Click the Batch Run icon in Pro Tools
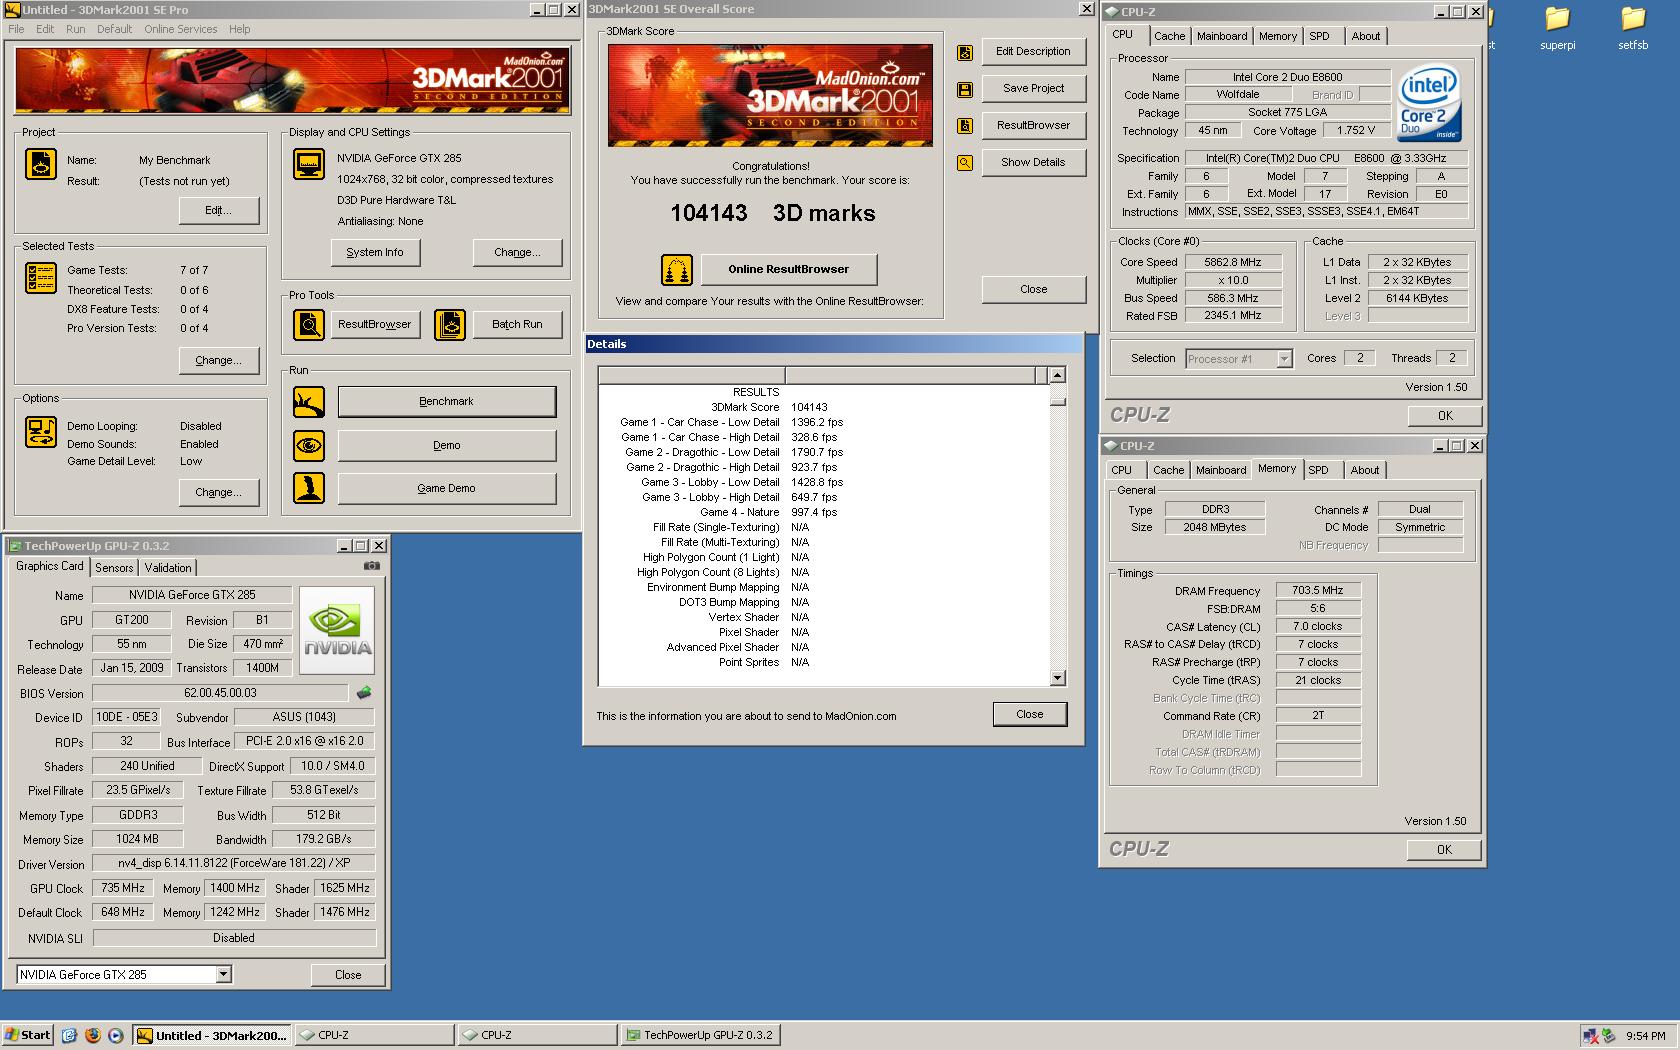The width and height of the screenshot is (1680, 1050). tap(450, 324)
